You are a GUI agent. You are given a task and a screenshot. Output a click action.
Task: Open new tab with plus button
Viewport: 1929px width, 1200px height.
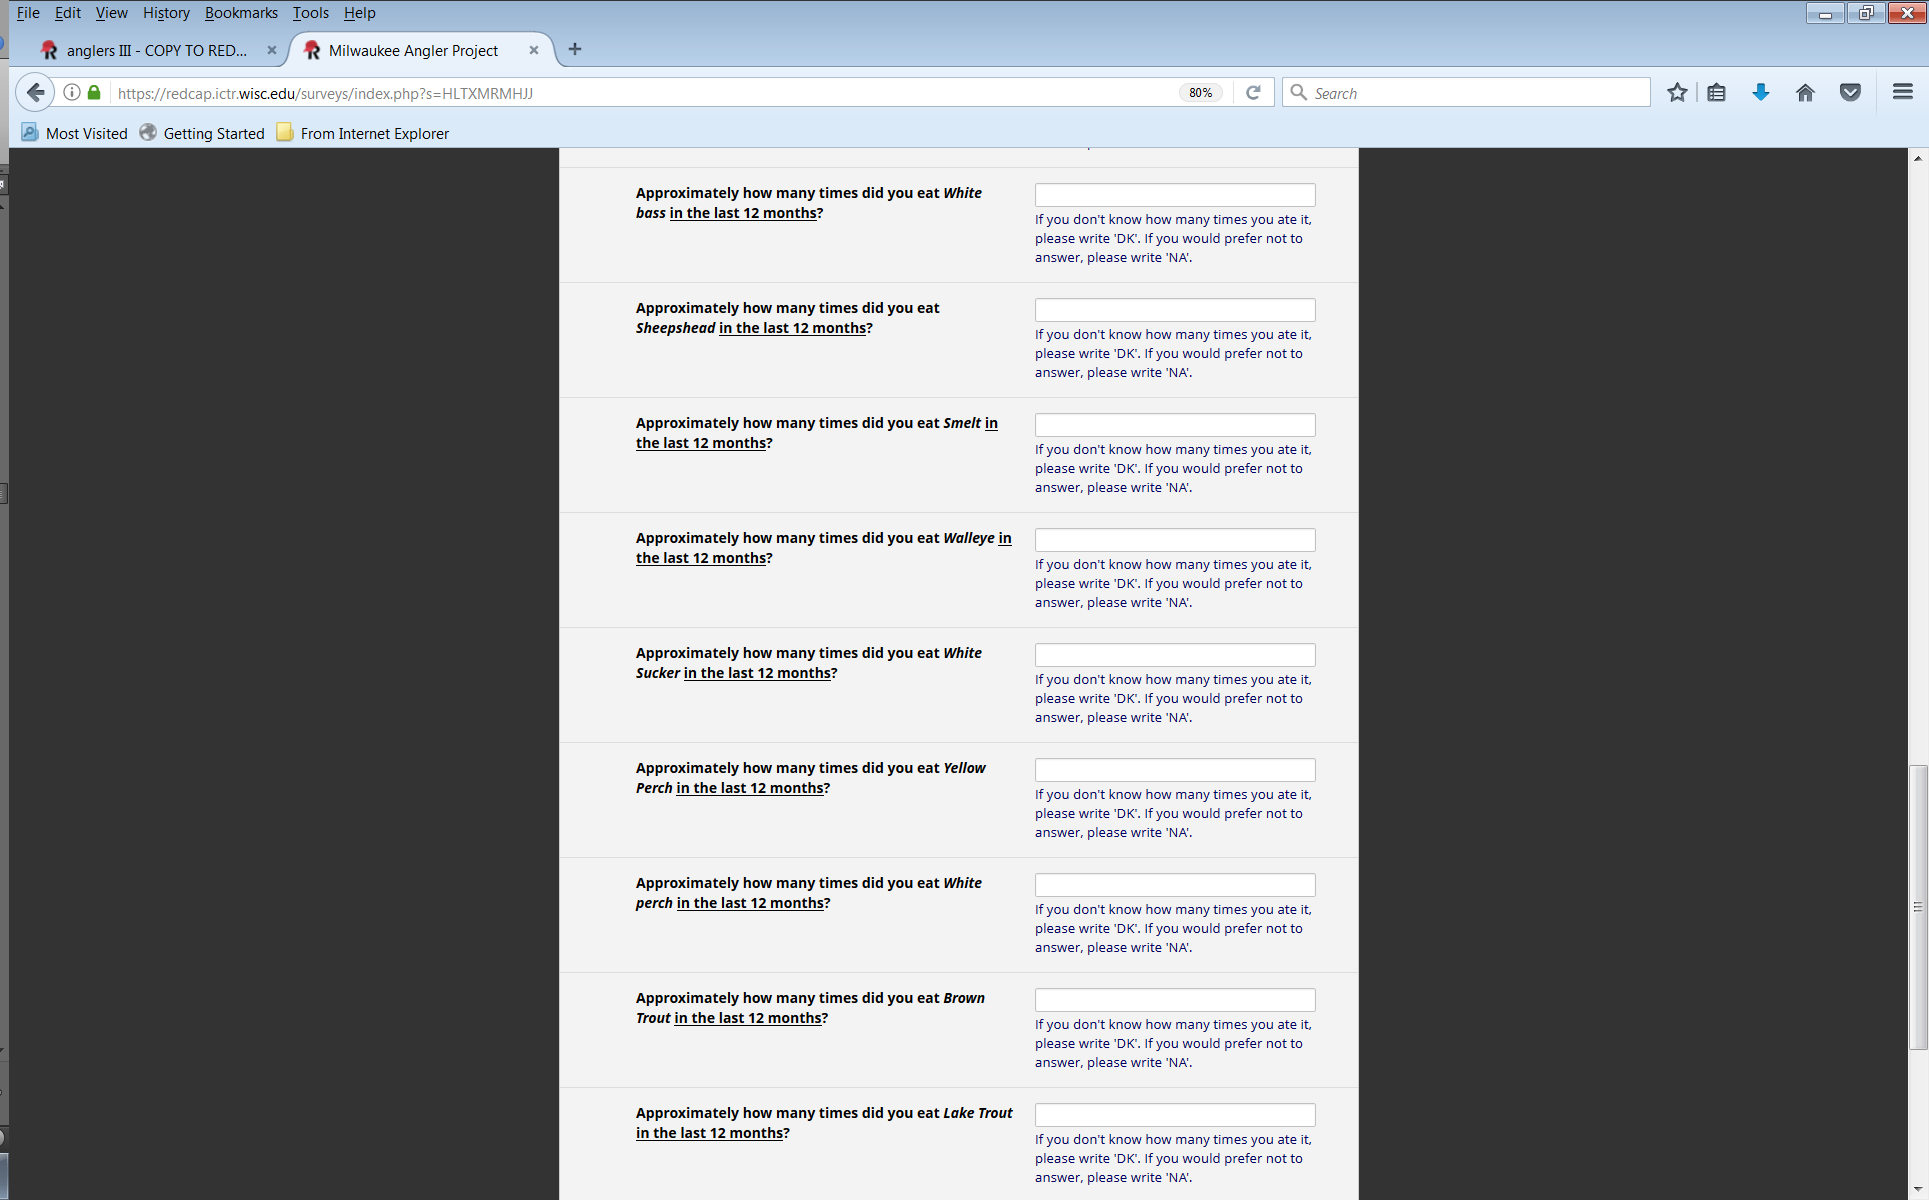(575, 50)
